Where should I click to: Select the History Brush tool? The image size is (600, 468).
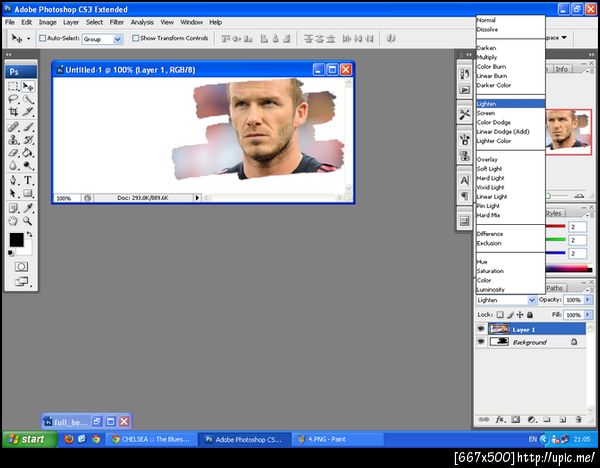[x=28, y=139]
